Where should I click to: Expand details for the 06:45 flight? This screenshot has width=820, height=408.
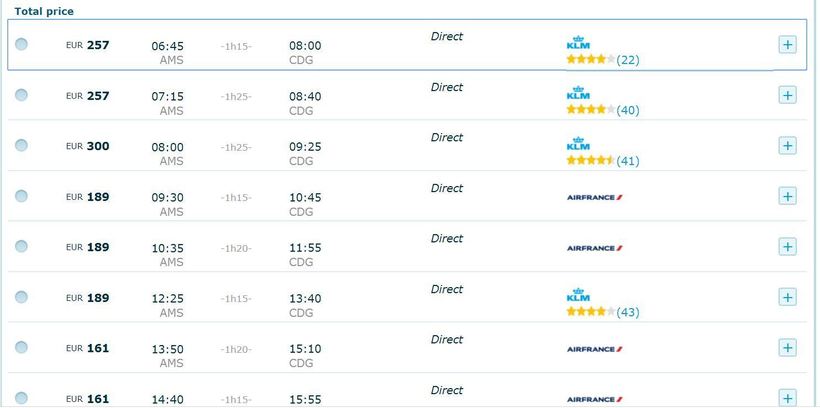[x=787, y=45]
